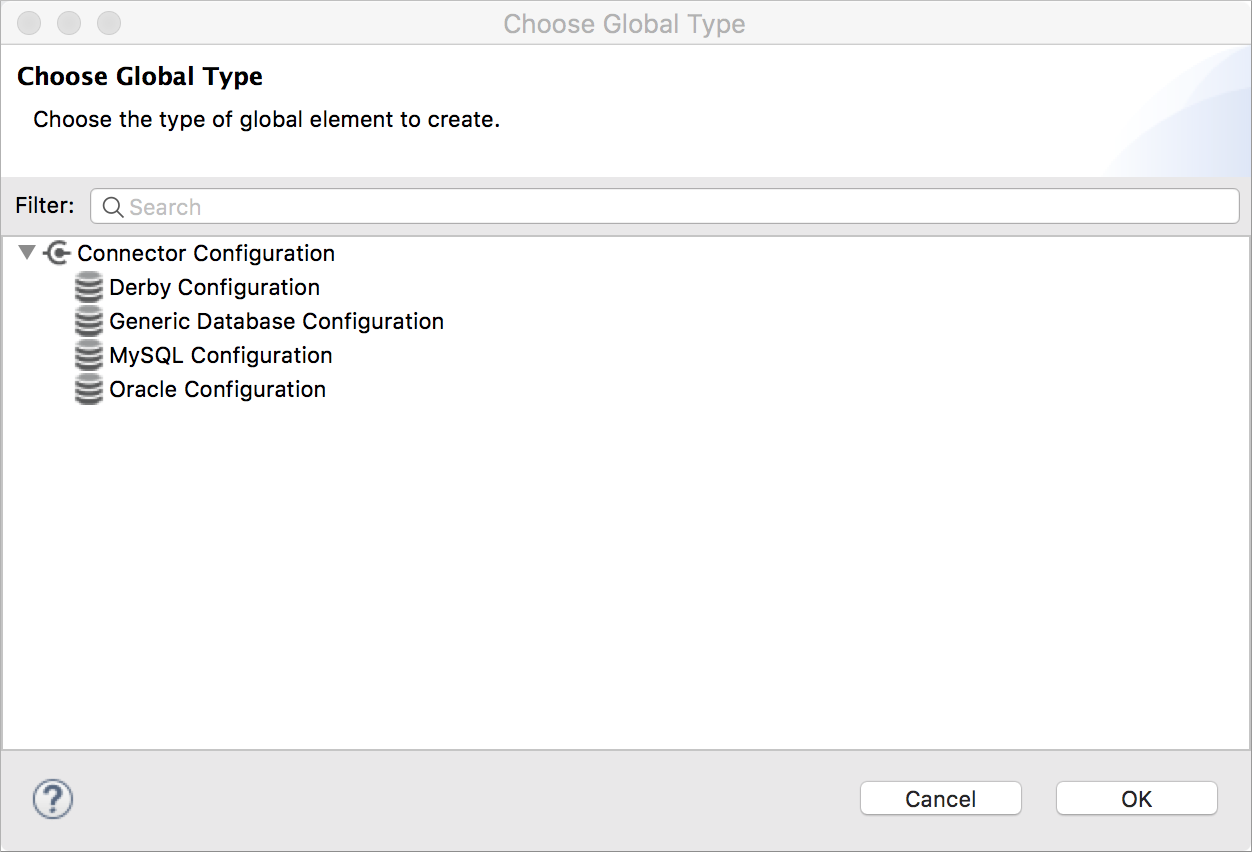Select the Connector Configuration root node
1252x852 pixels.
tap(205, 253)
